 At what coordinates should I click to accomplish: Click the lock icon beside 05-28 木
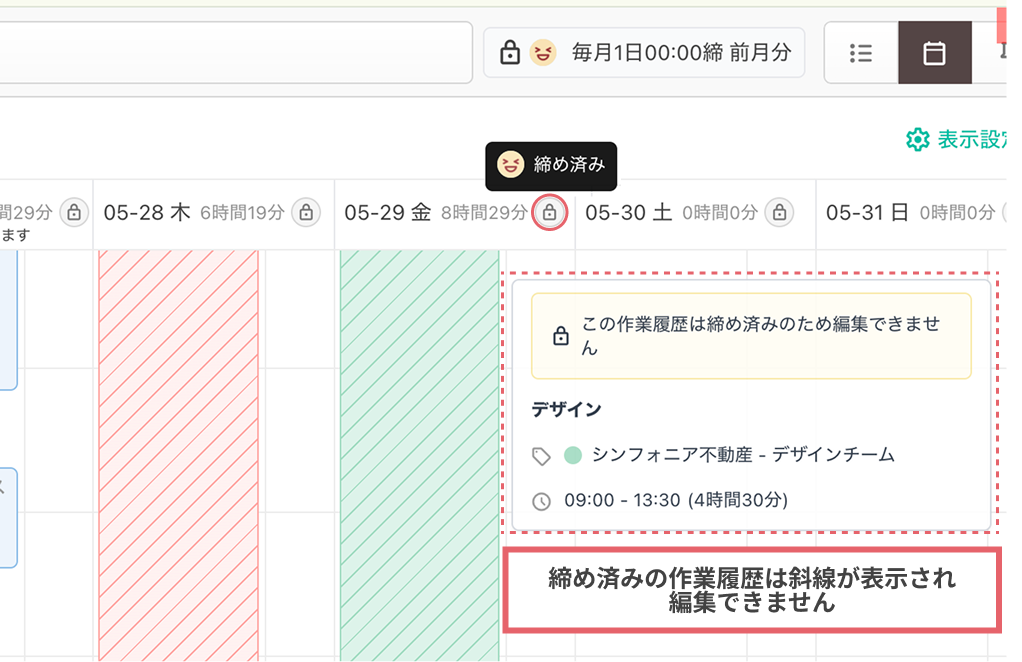point(306,212)
